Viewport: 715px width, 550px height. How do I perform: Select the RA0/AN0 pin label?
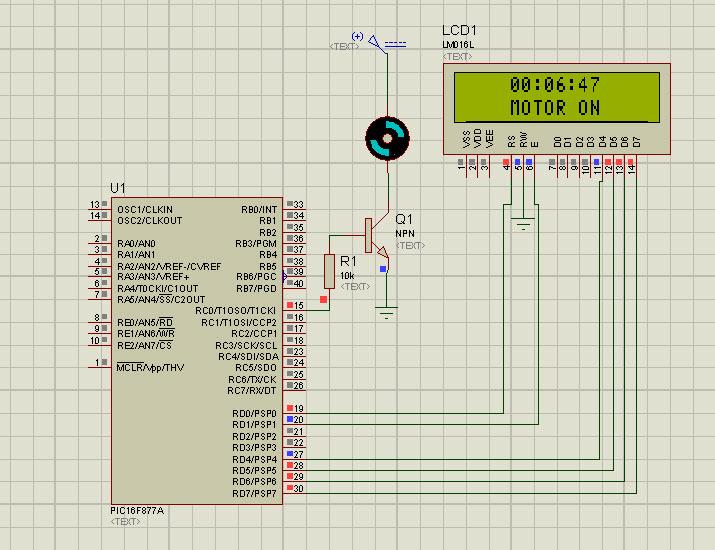[136, 244]
